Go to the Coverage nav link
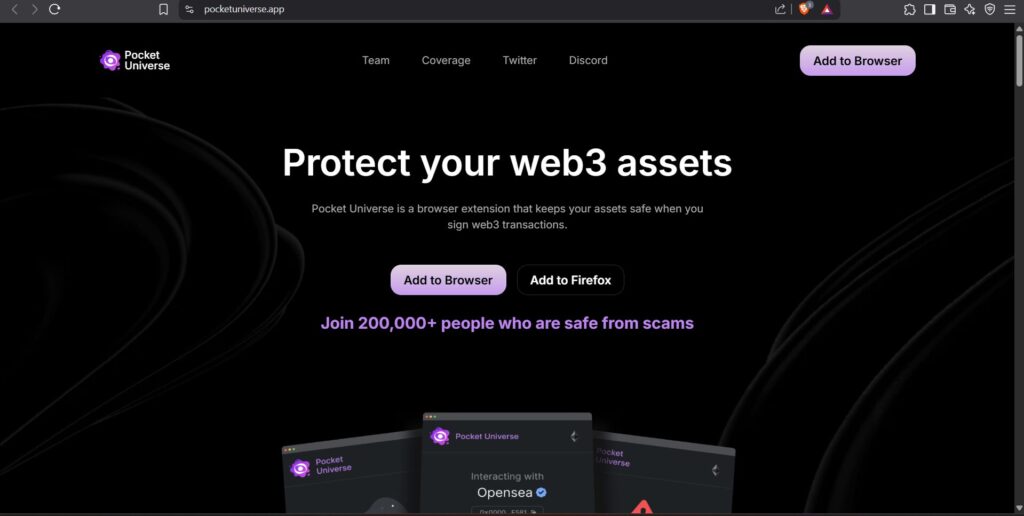The width and height of the screenshot is (1024, 516). click(x=446, y=60)
